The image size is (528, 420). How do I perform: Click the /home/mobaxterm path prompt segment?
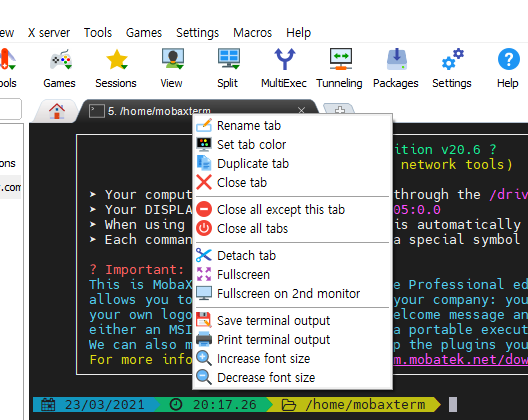(x=354, y=404)
